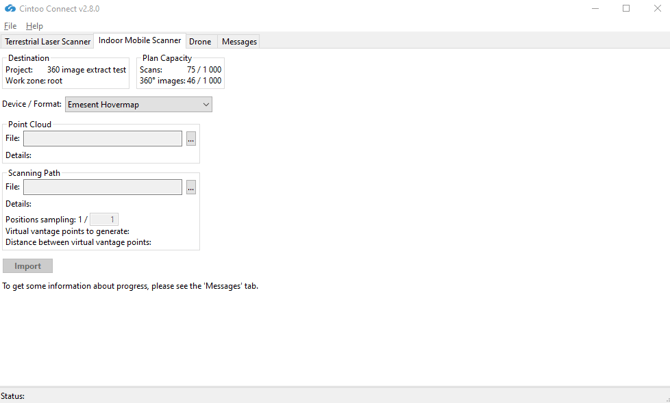Open the Device / Format dropdown
The image size is (670, 403).
[138, 104]
